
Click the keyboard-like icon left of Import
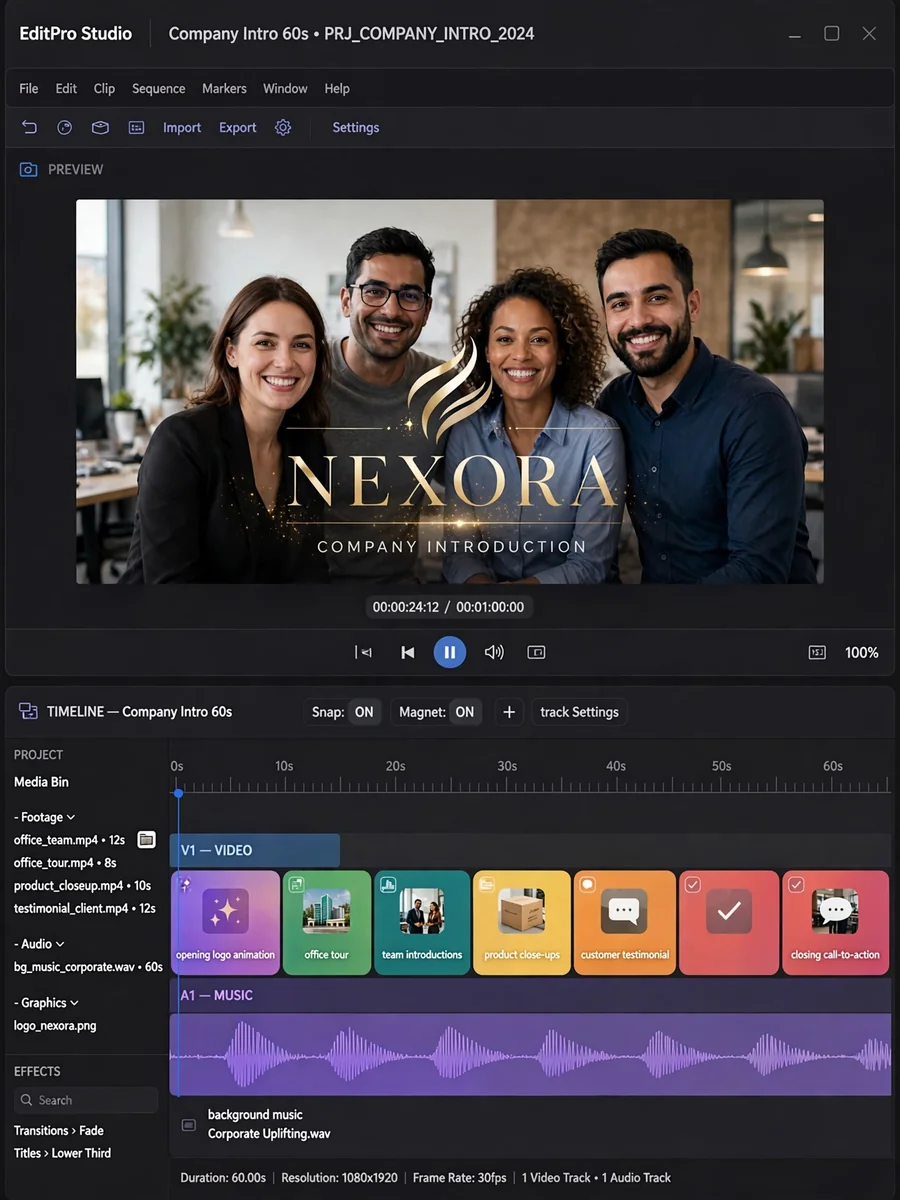[137, 128]
